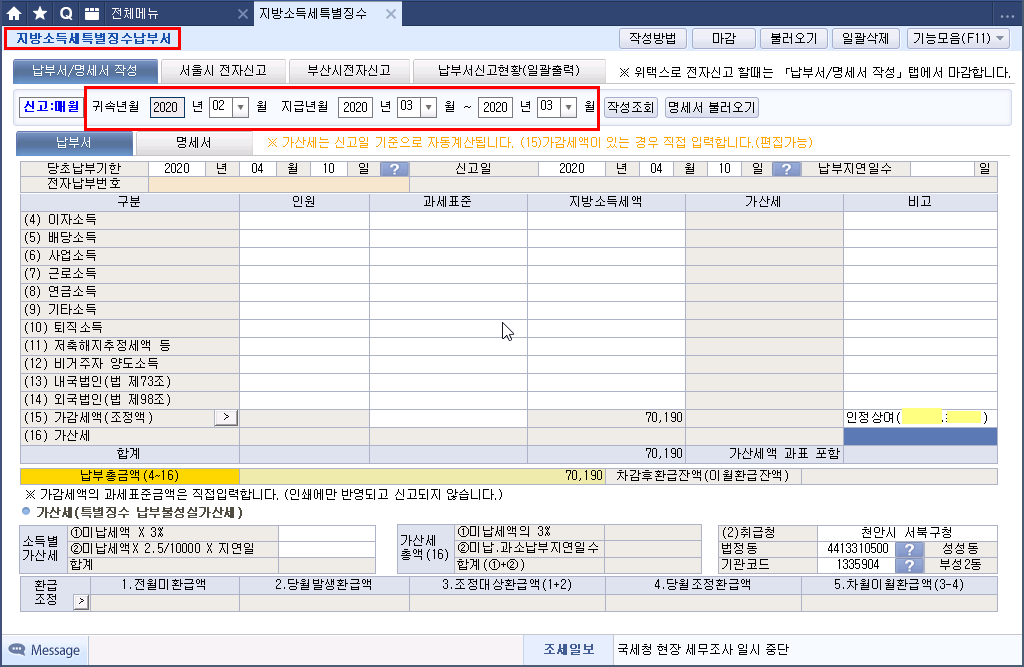The width and height of the screenshot is (1024, 667).
Task: Open the 납부서신고현황(일괄출력) tab
Action: 509,71
